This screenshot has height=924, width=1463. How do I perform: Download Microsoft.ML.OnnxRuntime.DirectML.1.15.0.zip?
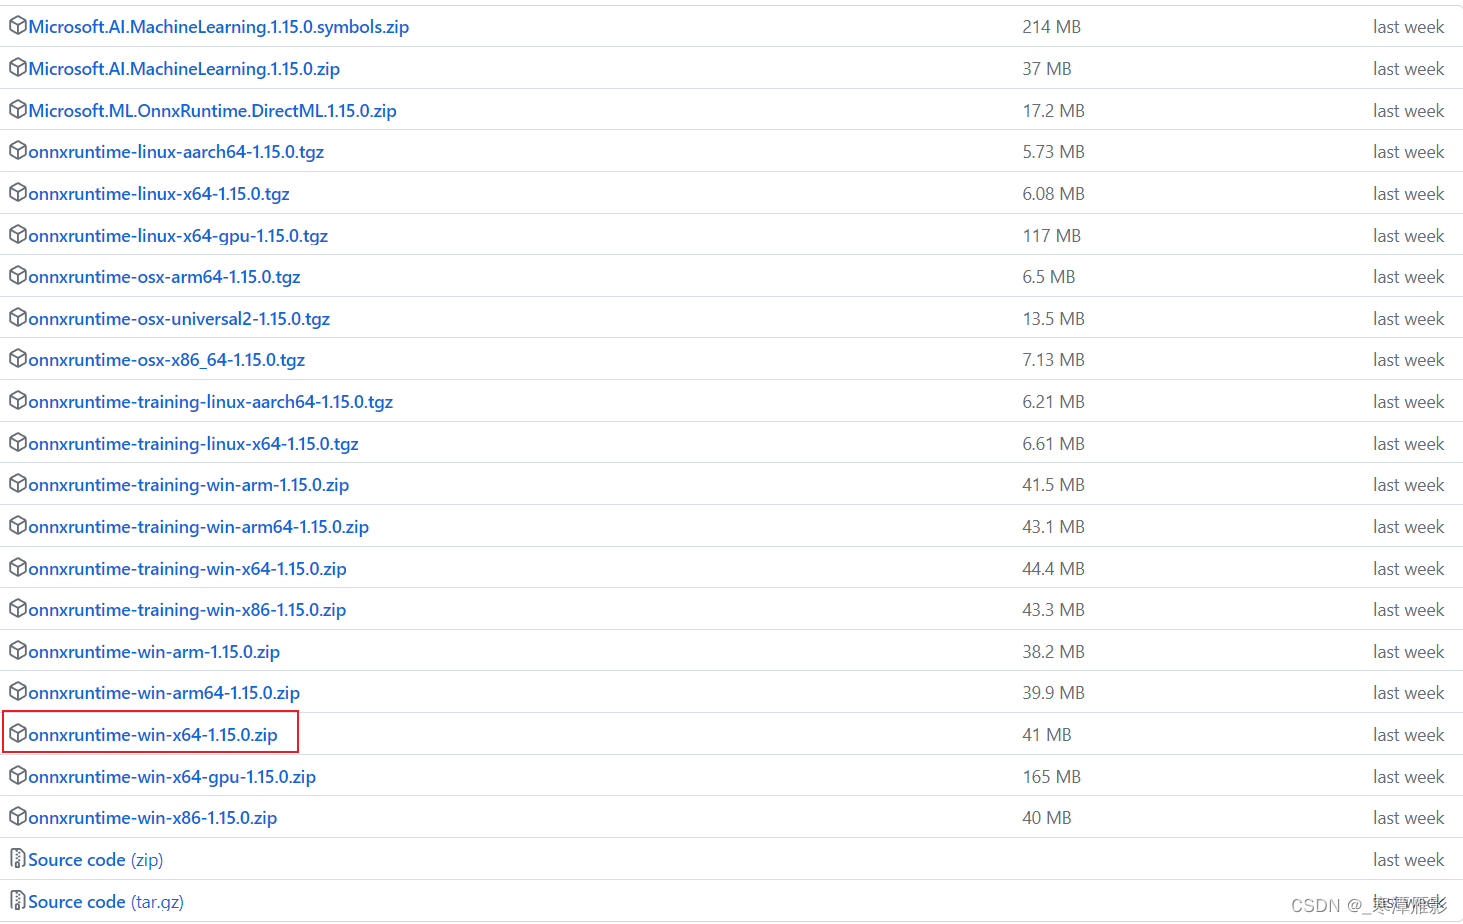(x=213, y=111)
